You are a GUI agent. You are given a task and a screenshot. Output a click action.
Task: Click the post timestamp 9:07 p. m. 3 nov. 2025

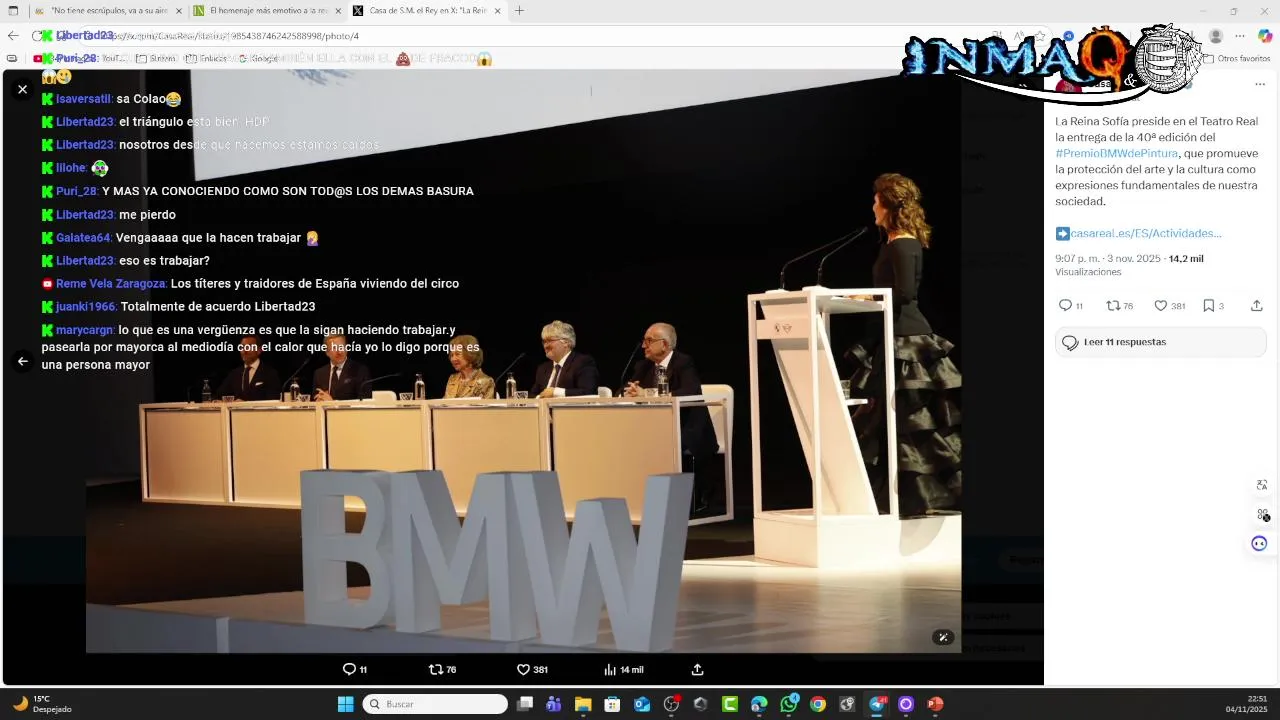click(1108, 258)
